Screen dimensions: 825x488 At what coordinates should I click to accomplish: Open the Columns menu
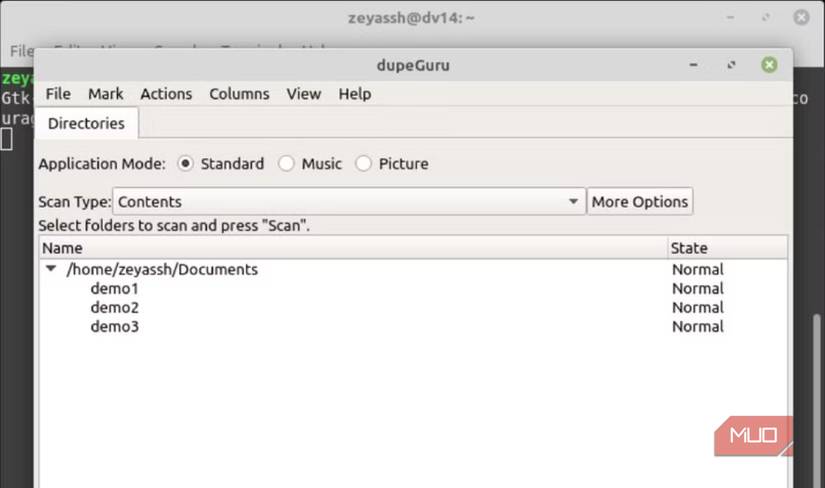239,94
